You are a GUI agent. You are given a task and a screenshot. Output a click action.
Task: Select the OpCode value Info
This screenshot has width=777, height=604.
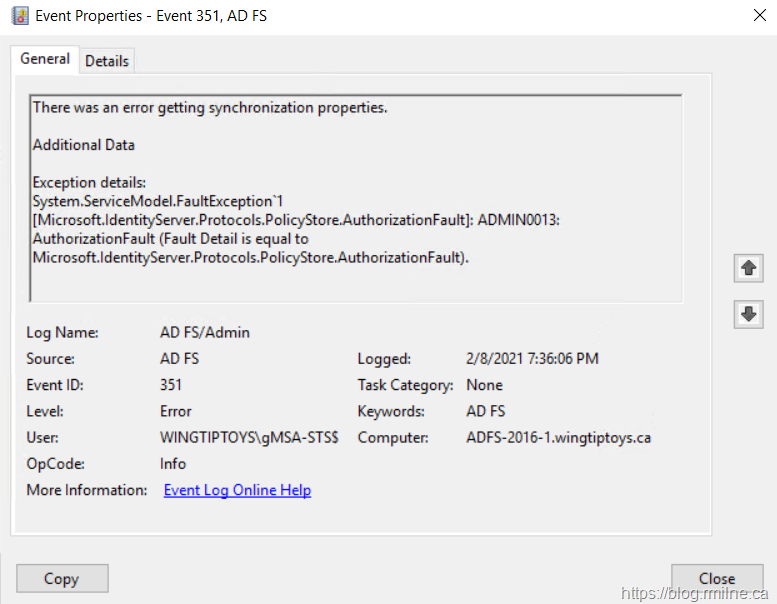[173, 464]
